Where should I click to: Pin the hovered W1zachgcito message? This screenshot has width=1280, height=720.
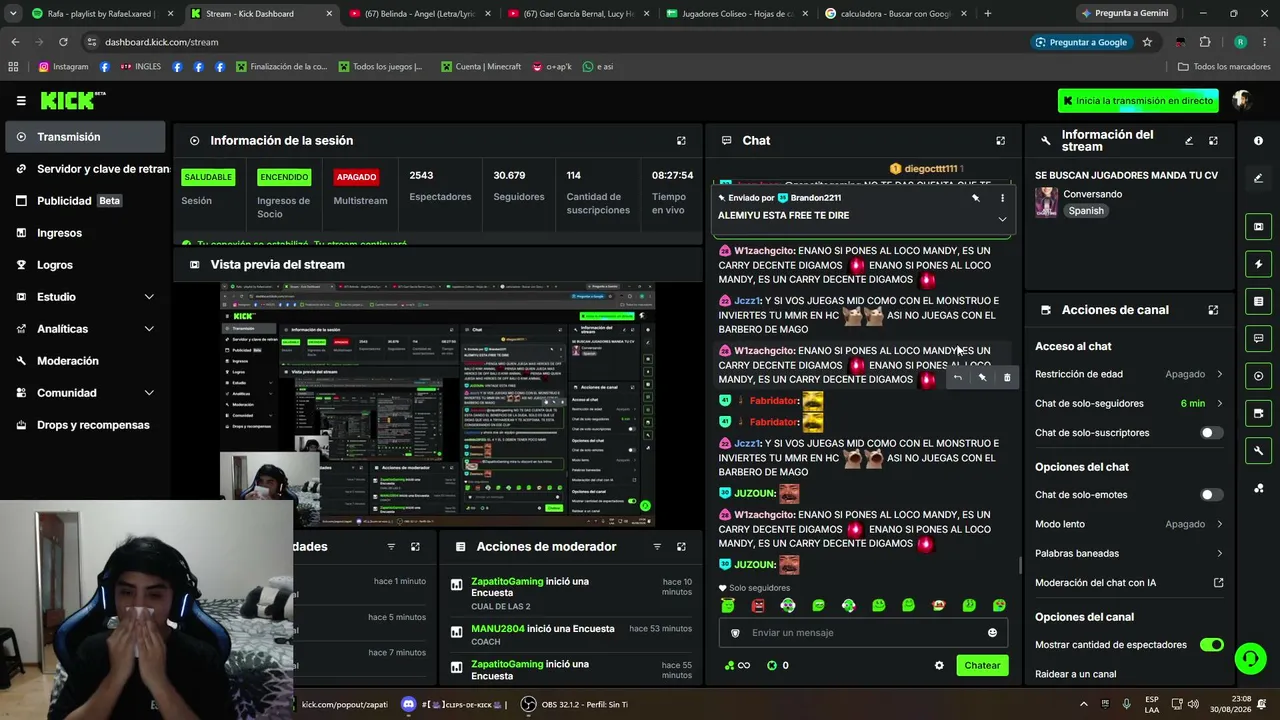[982, 377]
